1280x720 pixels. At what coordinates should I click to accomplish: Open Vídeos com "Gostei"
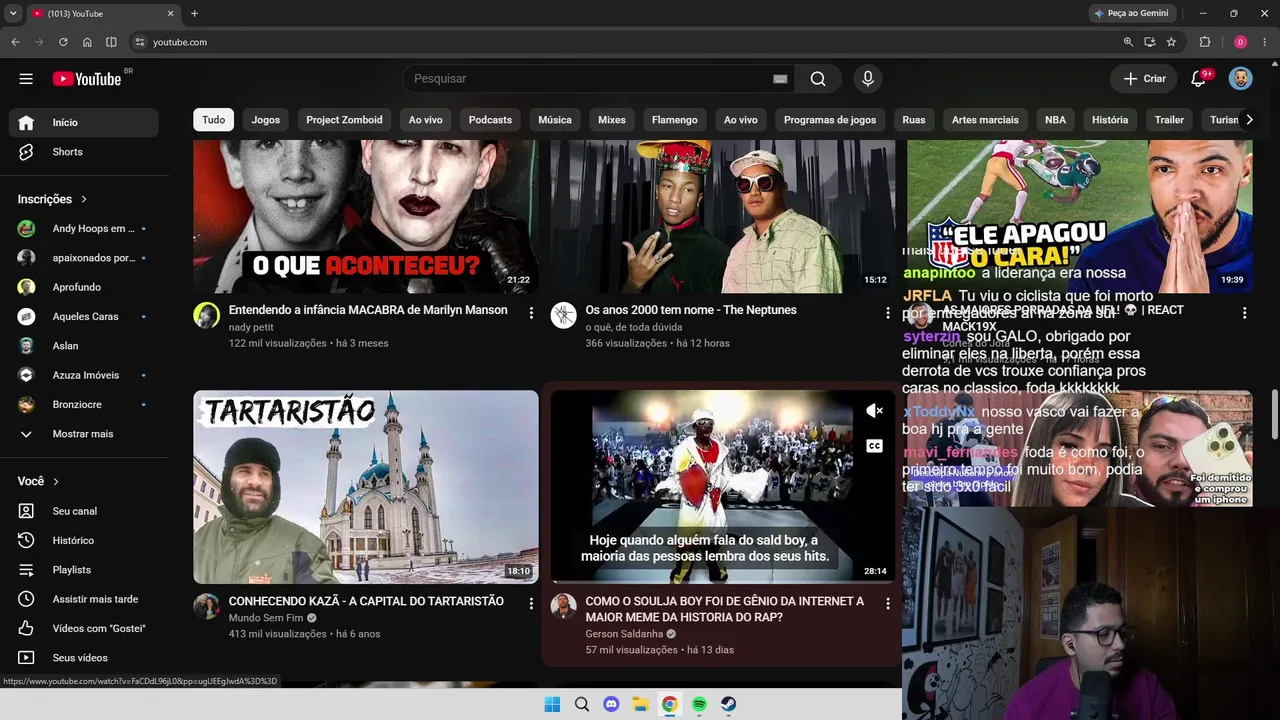click(x=84, y=628)
